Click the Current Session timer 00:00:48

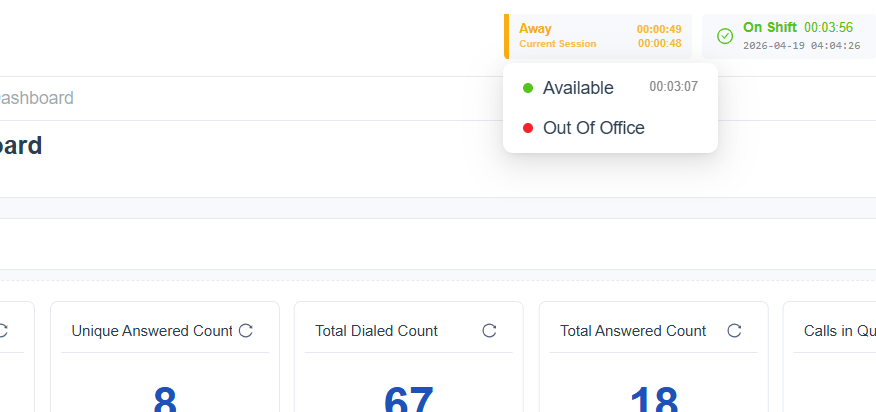point(659,43)
